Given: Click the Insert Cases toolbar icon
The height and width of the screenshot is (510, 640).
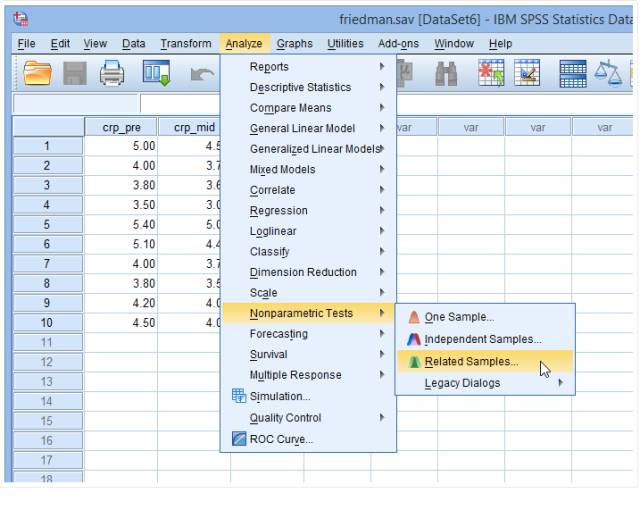Looking at the screenshot, I should tap(491, 73).
